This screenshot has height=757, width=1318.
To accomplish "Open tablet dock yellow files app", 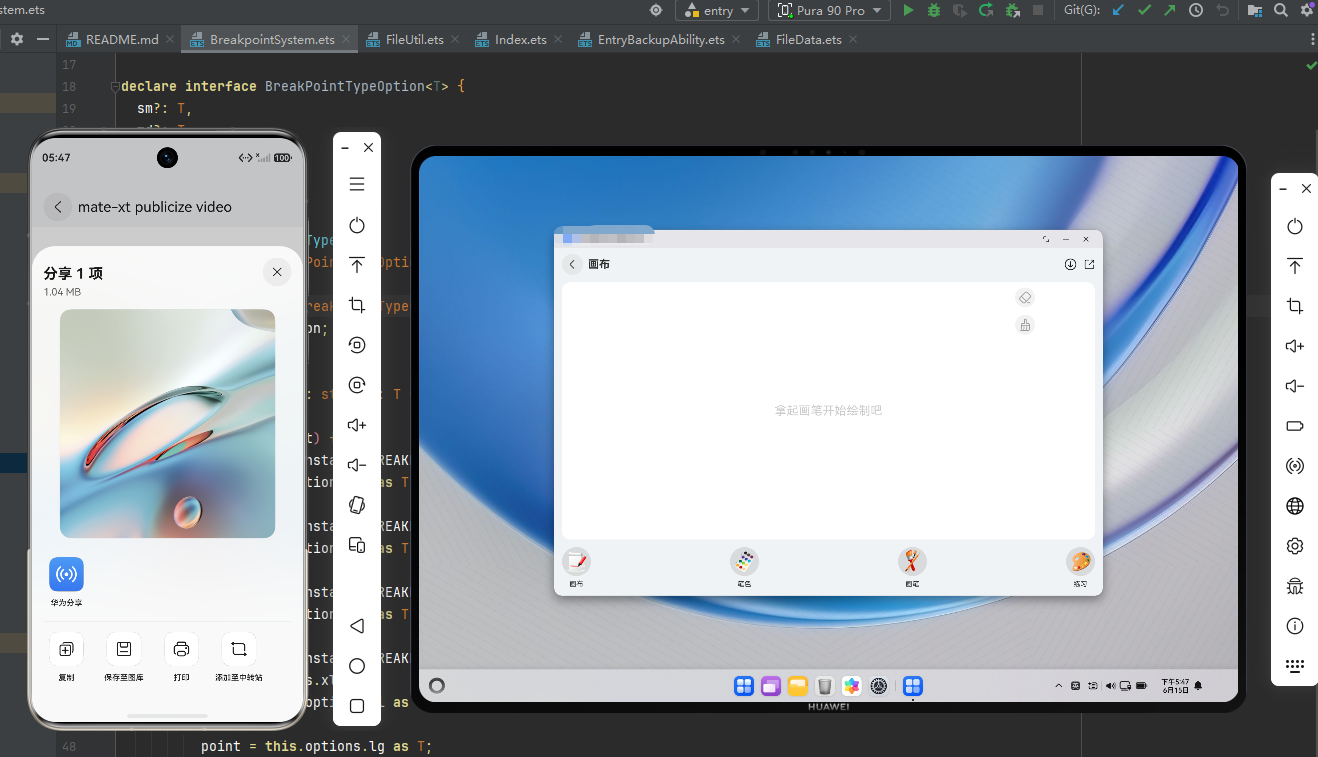I will click(x=797, y=686).
